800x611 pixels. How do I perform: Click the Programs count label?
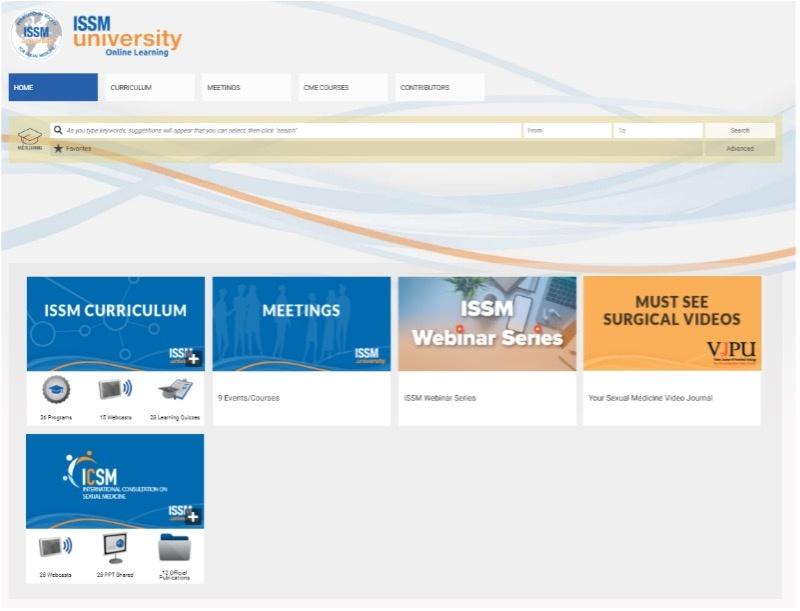pyautogui.click(x=56, y=417)
